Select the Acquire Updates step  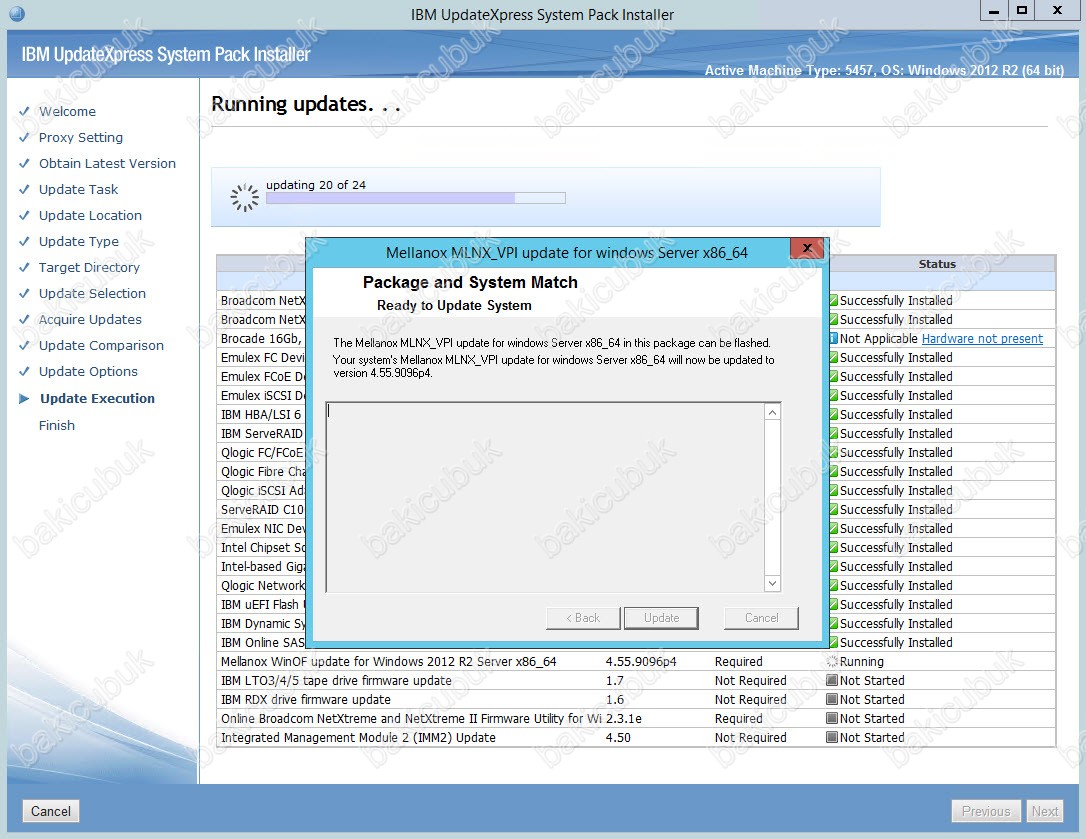(x=90, y=319)
